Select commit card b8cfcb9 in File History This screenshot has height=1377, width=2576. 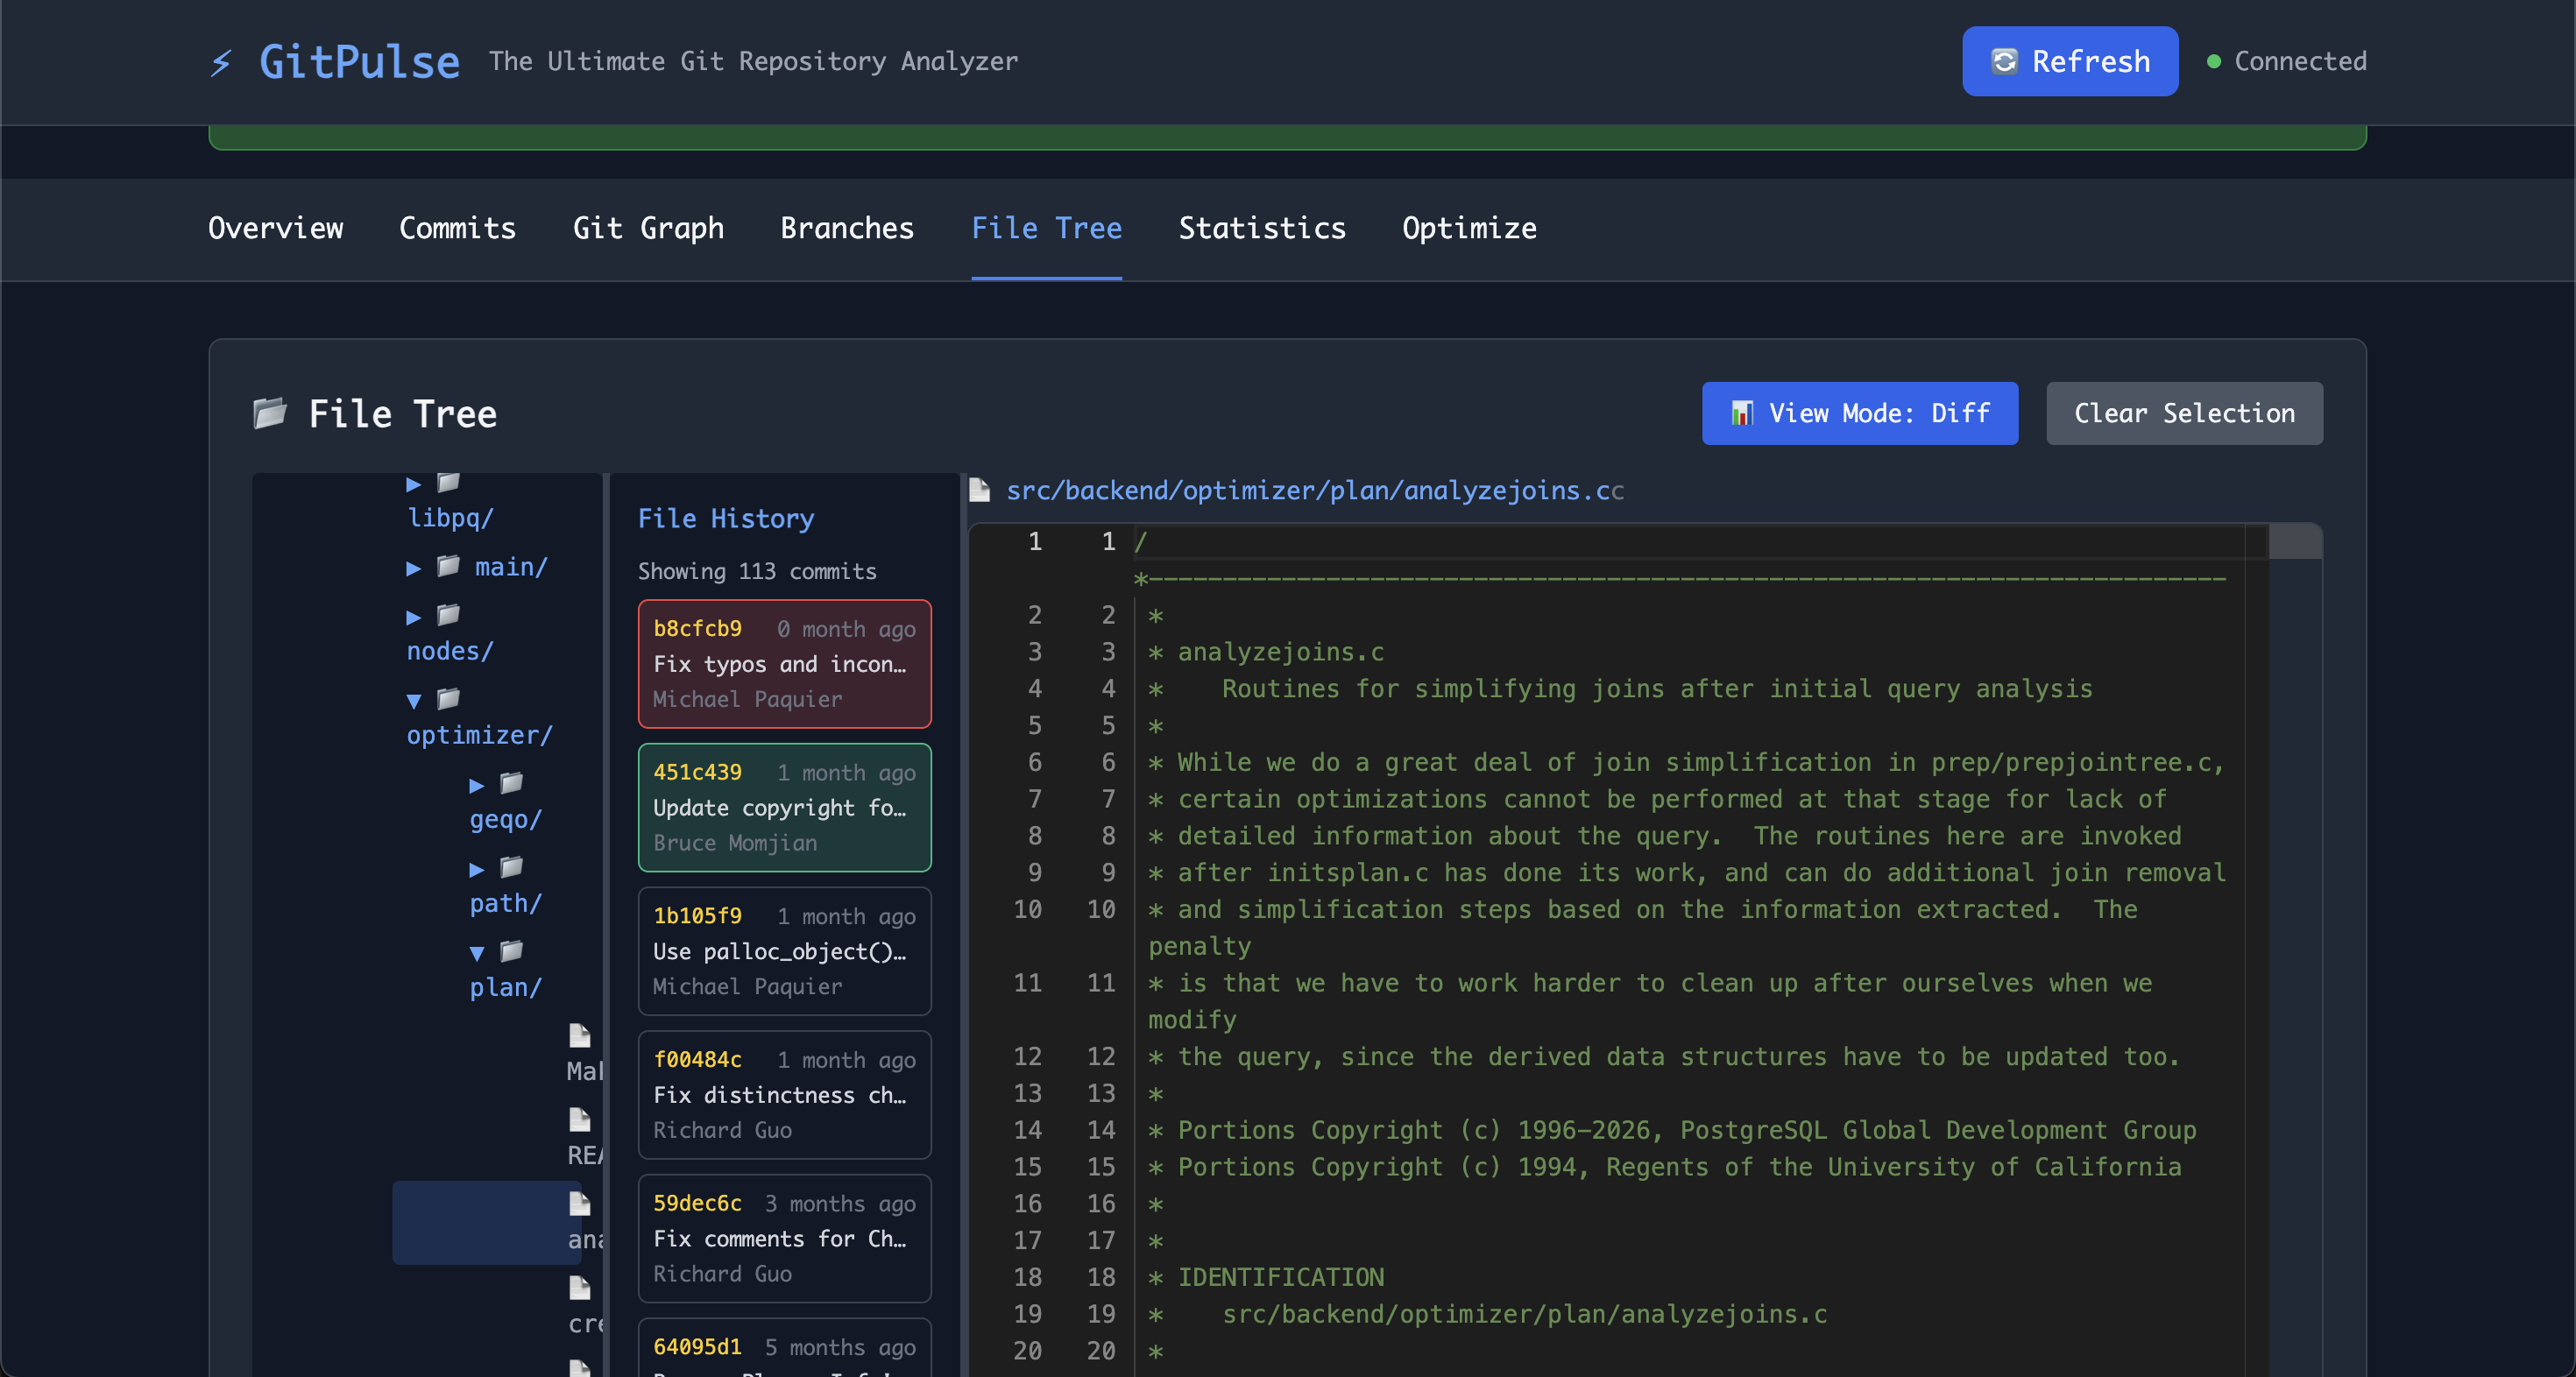click(x=784, y=663)
